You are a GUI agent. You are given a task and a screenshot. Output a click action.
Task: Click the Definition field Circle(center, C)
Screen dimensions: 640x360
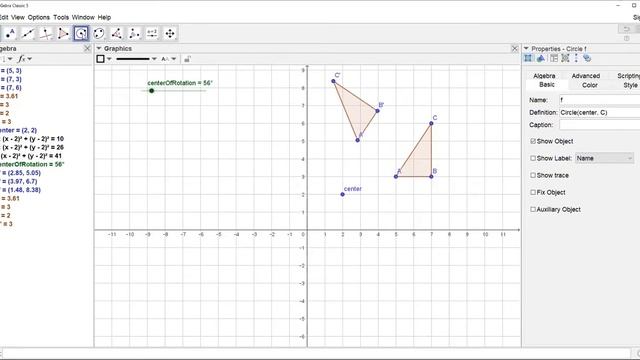(x=599, y=112)
